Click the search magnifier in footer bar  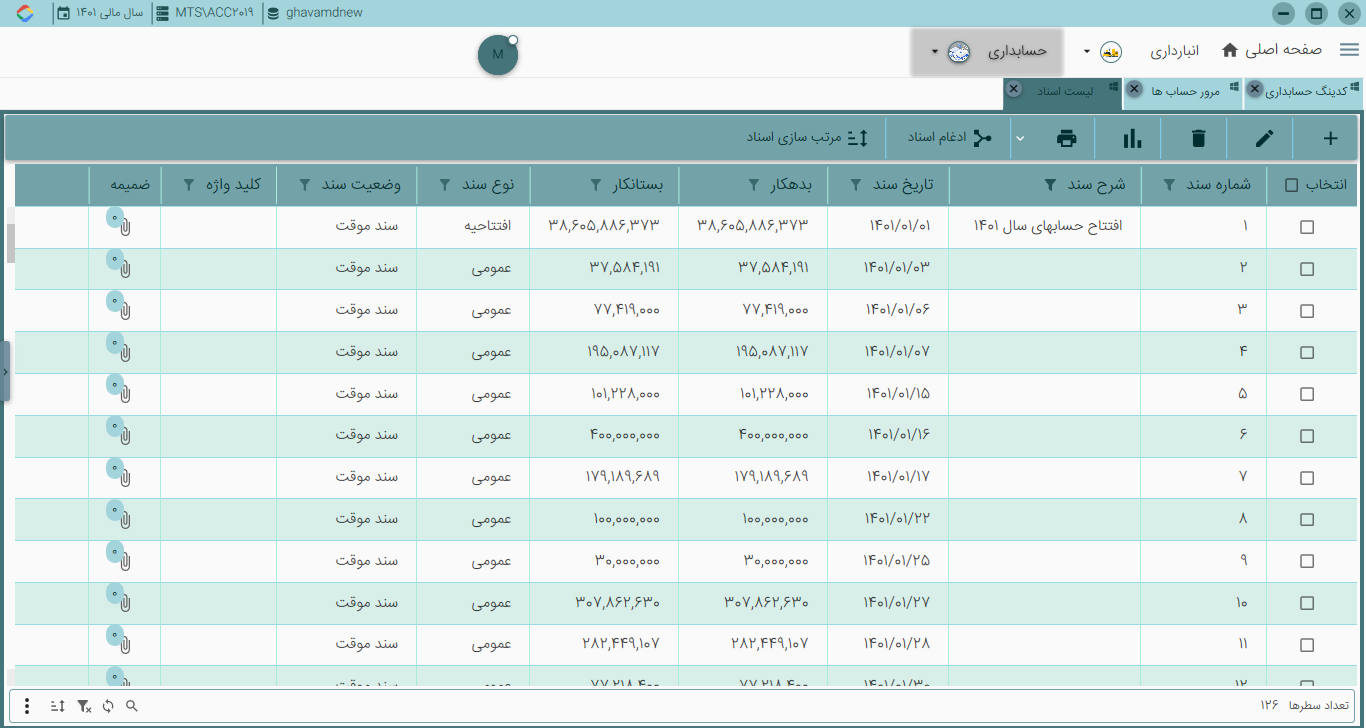tap(131, 706)
